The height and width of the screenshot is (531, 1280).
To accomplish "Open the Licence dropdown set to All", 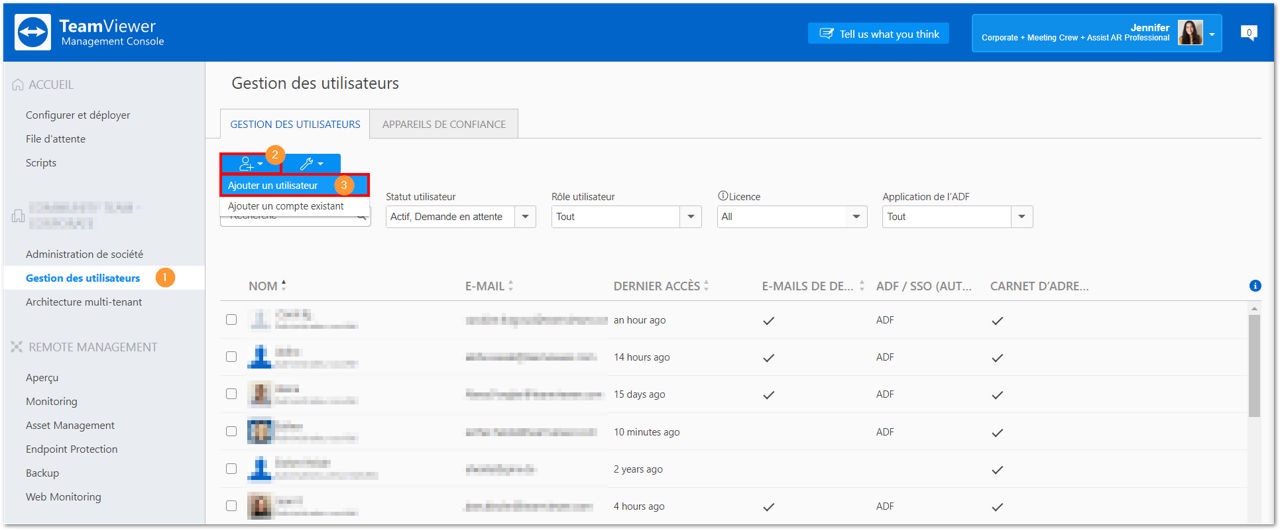I will click(x=792, y=216).
